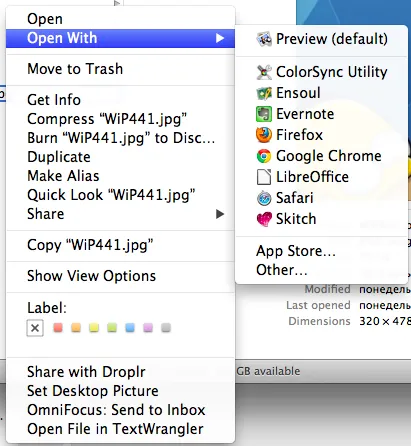The height and width of the screenshot is (446, 411).
Task: Click the Google Chrome icon
Action: coord(264,156)
